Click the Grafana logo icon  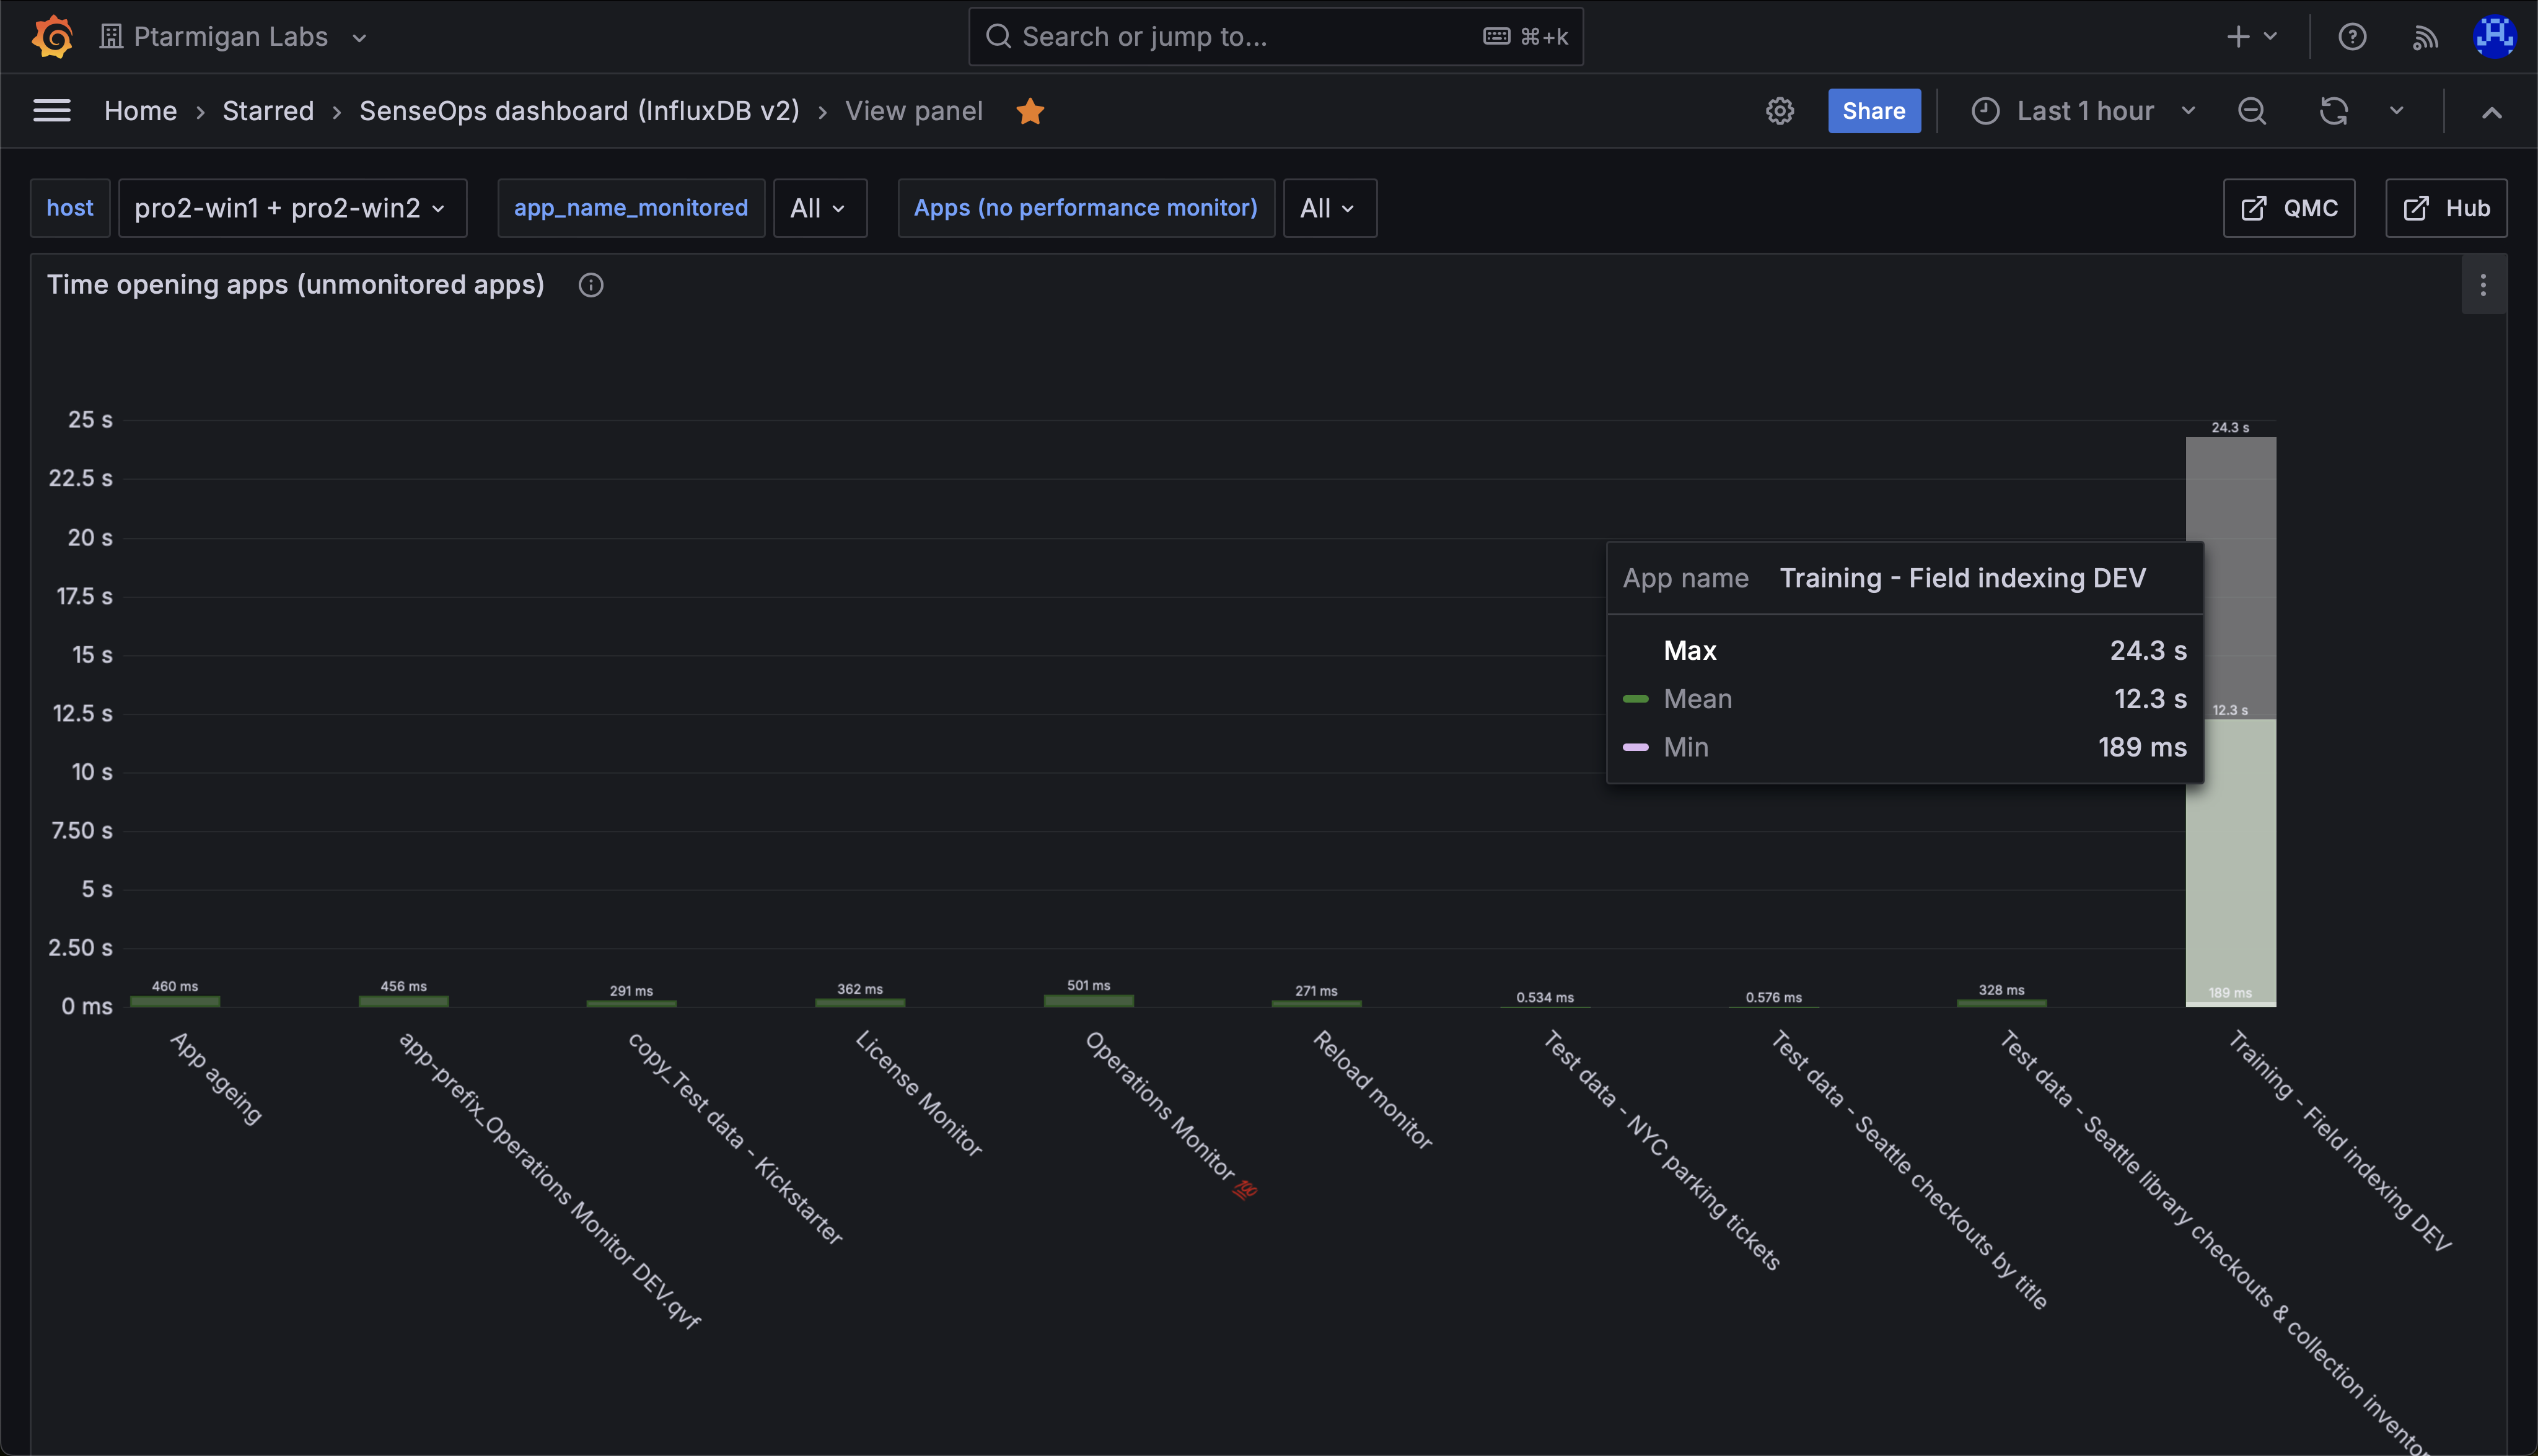[x=52, y=37]
